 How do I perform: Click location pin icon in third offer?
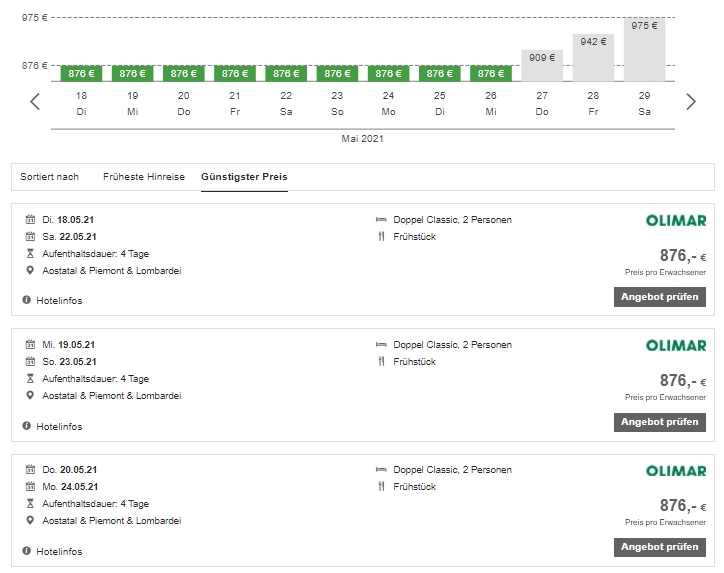(30, 520)
